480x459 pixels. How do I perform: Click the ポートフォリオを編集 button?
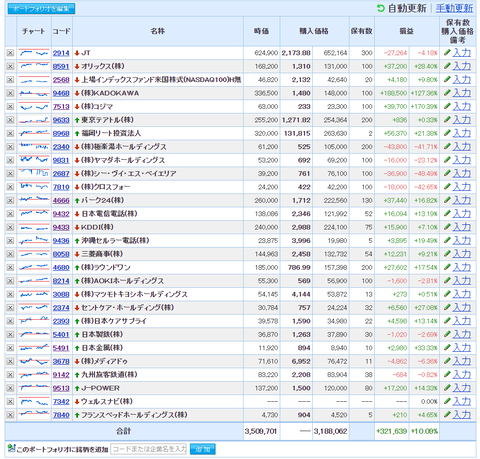[41, 9]
